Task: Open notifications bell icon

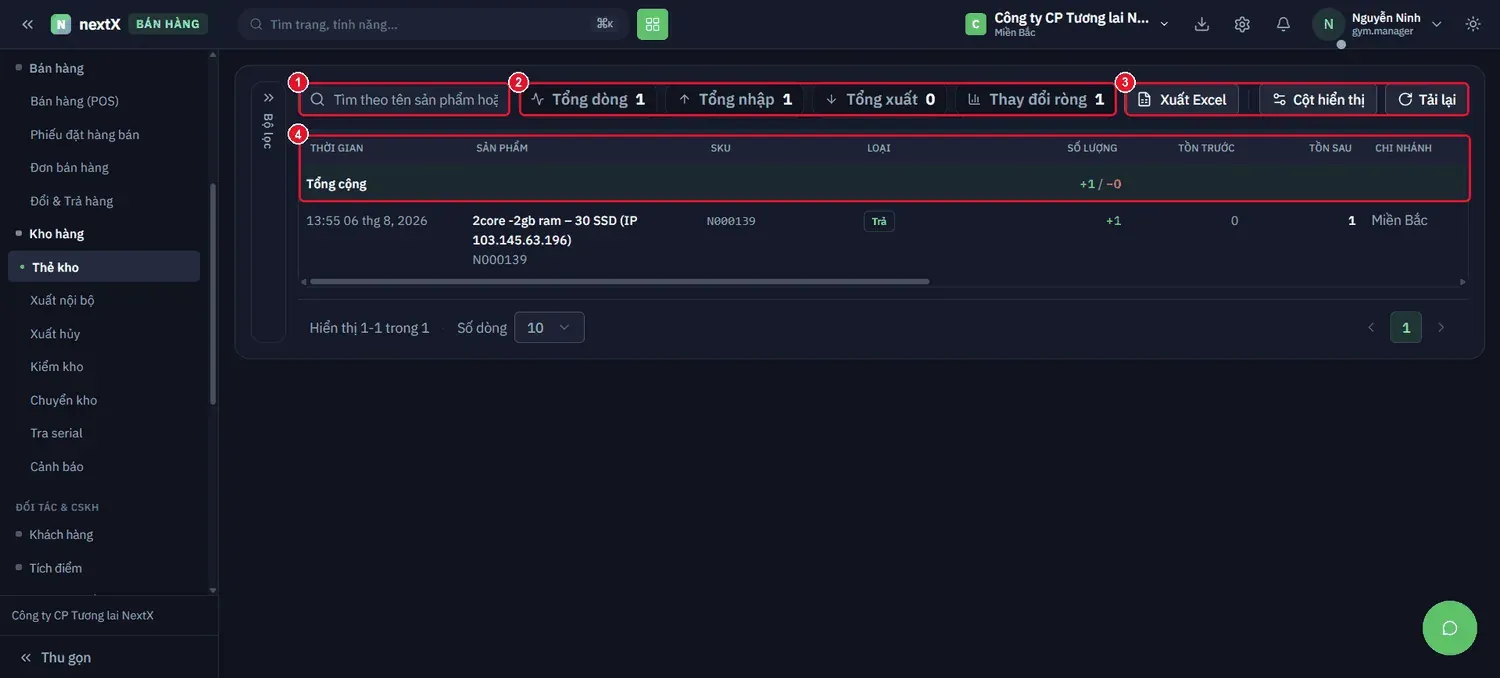Action: pos(1283,24)
